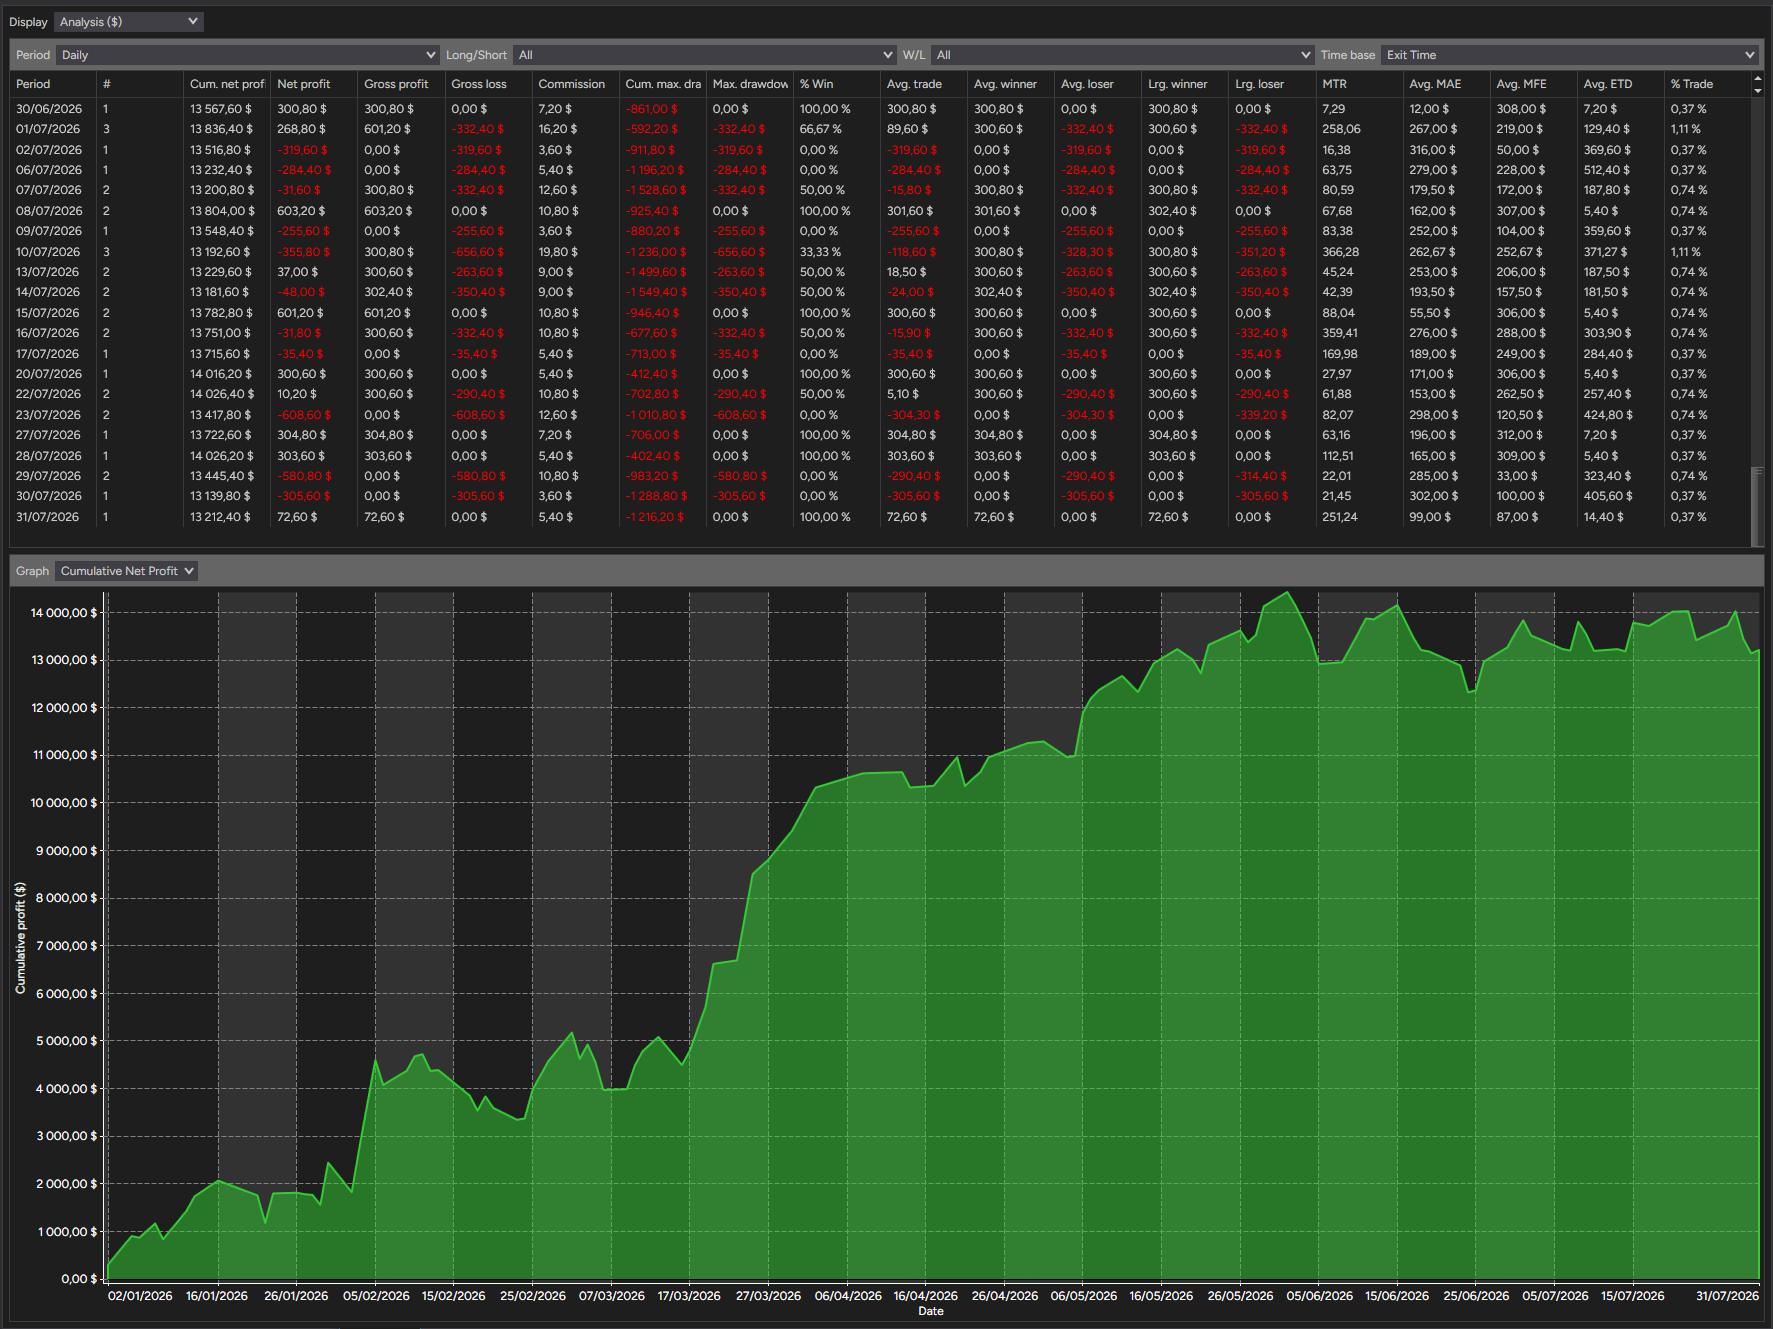The image size is (1773, 1329).
Task: Sort by the Avg. MFE column header
Action: 1532,84
